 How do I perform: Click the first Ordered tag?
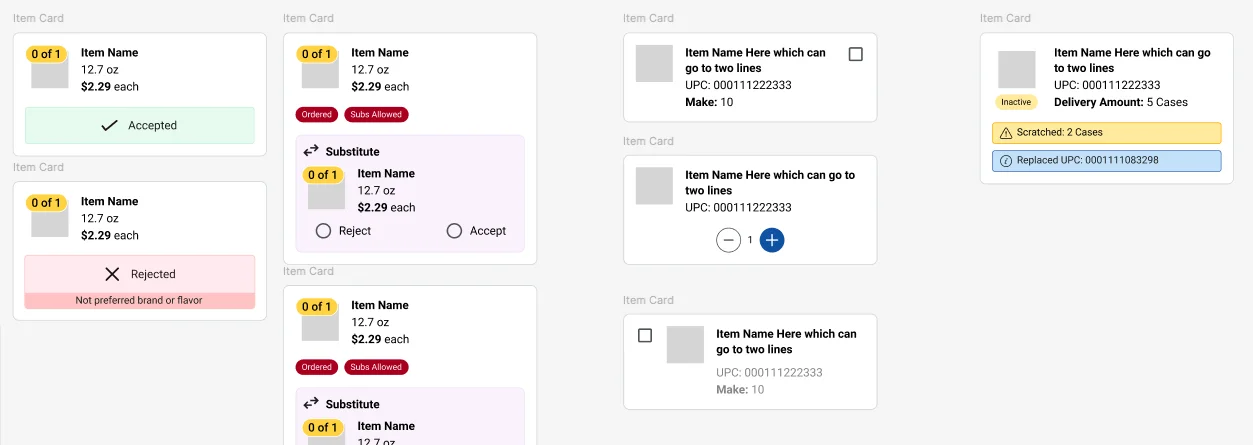316,115
